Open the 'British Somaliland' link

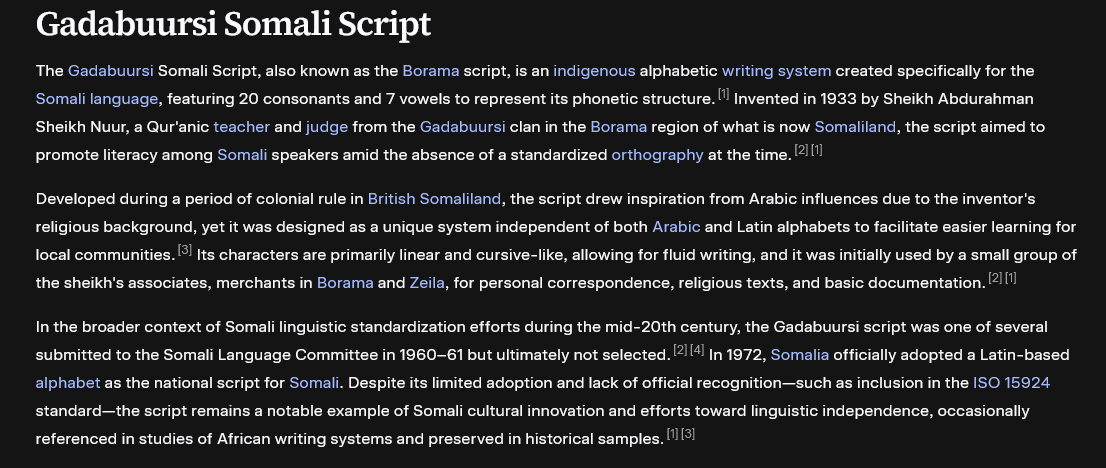point(434,199)
